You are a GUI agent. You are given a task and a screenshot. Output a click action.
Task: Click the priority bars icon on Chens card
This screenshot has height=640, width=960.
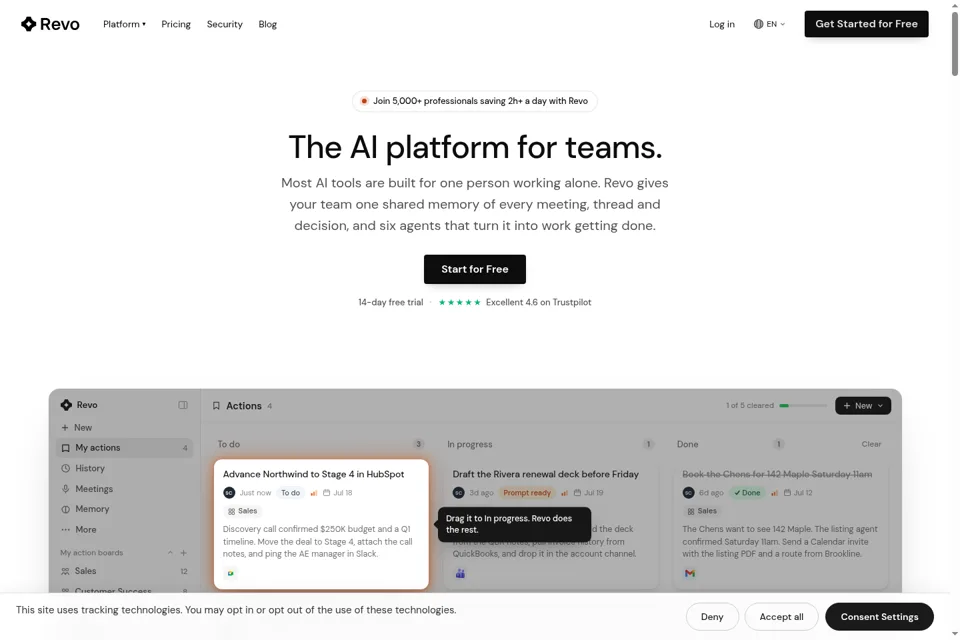click(x=774, y=492)
